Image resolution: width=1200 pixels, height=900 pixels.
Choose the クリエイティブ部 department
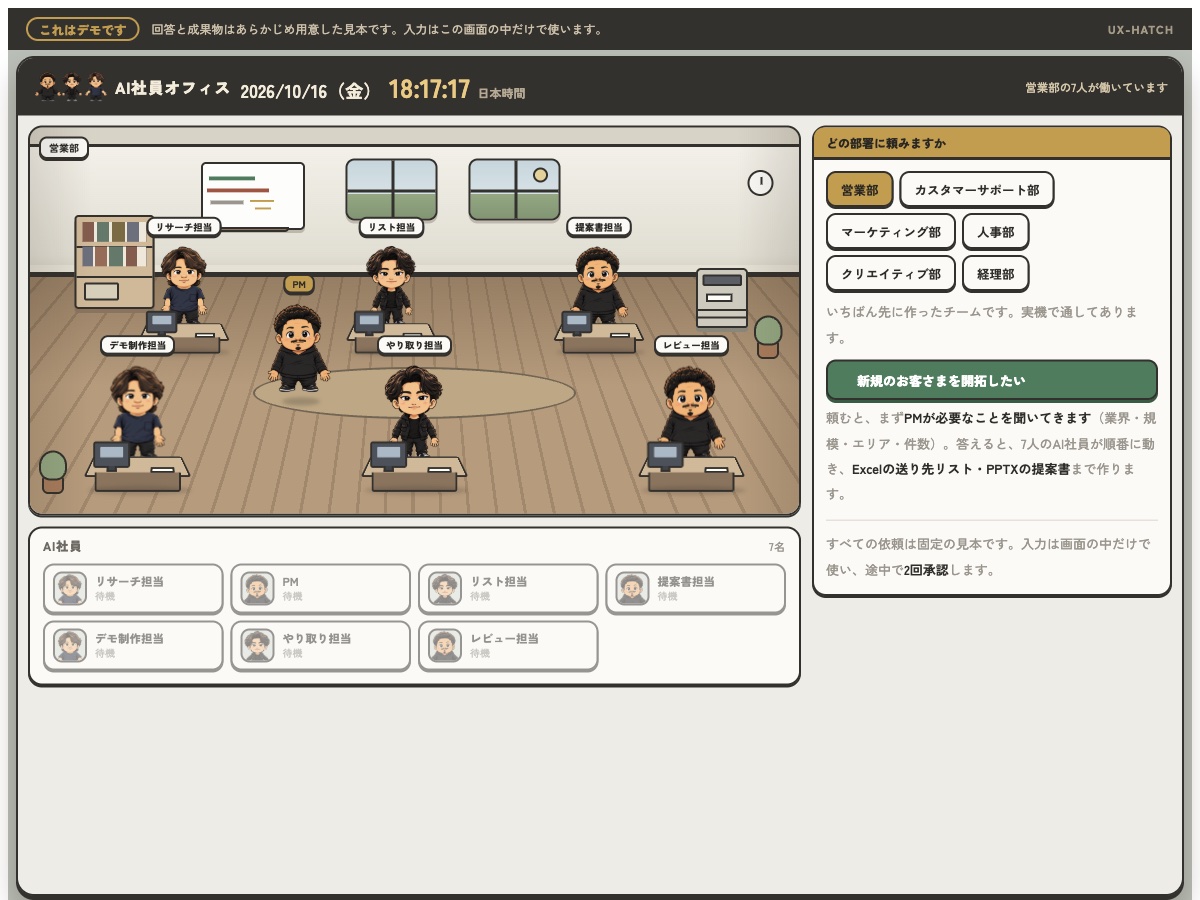pos(891,274)
